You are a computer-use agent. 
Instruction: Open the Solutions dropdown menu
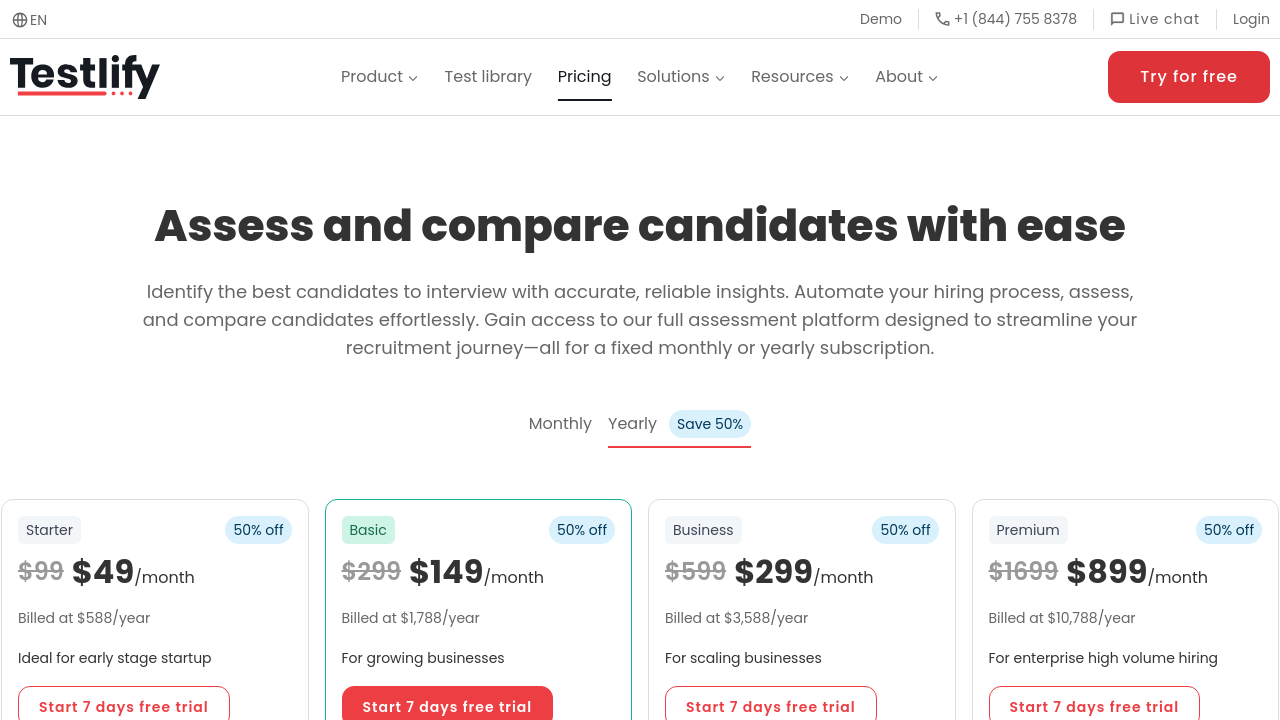(680, 77)
